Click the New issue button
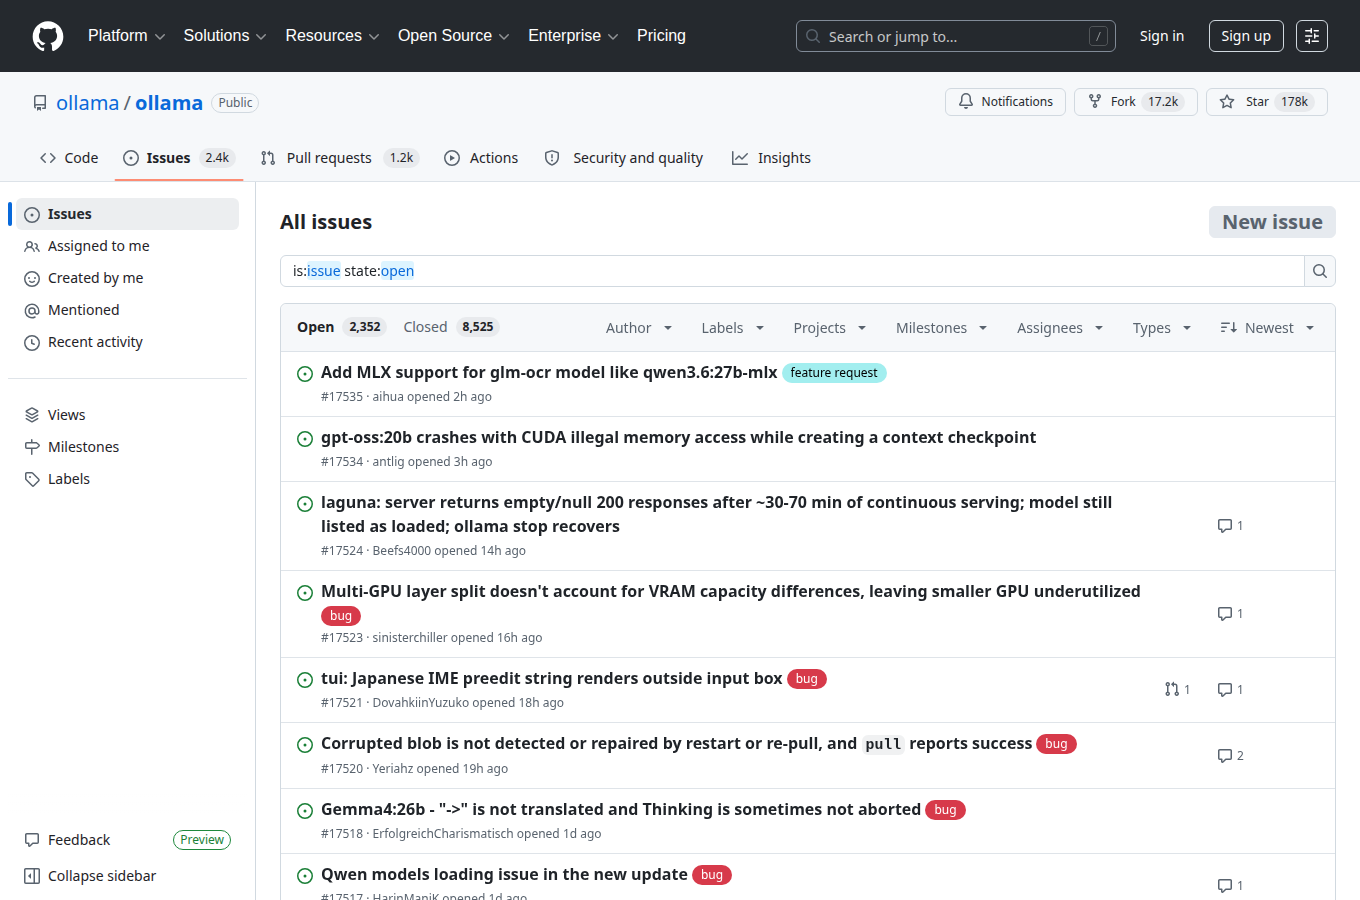The height and width of the screenshot is (900, 1360). coord(1272,222)
